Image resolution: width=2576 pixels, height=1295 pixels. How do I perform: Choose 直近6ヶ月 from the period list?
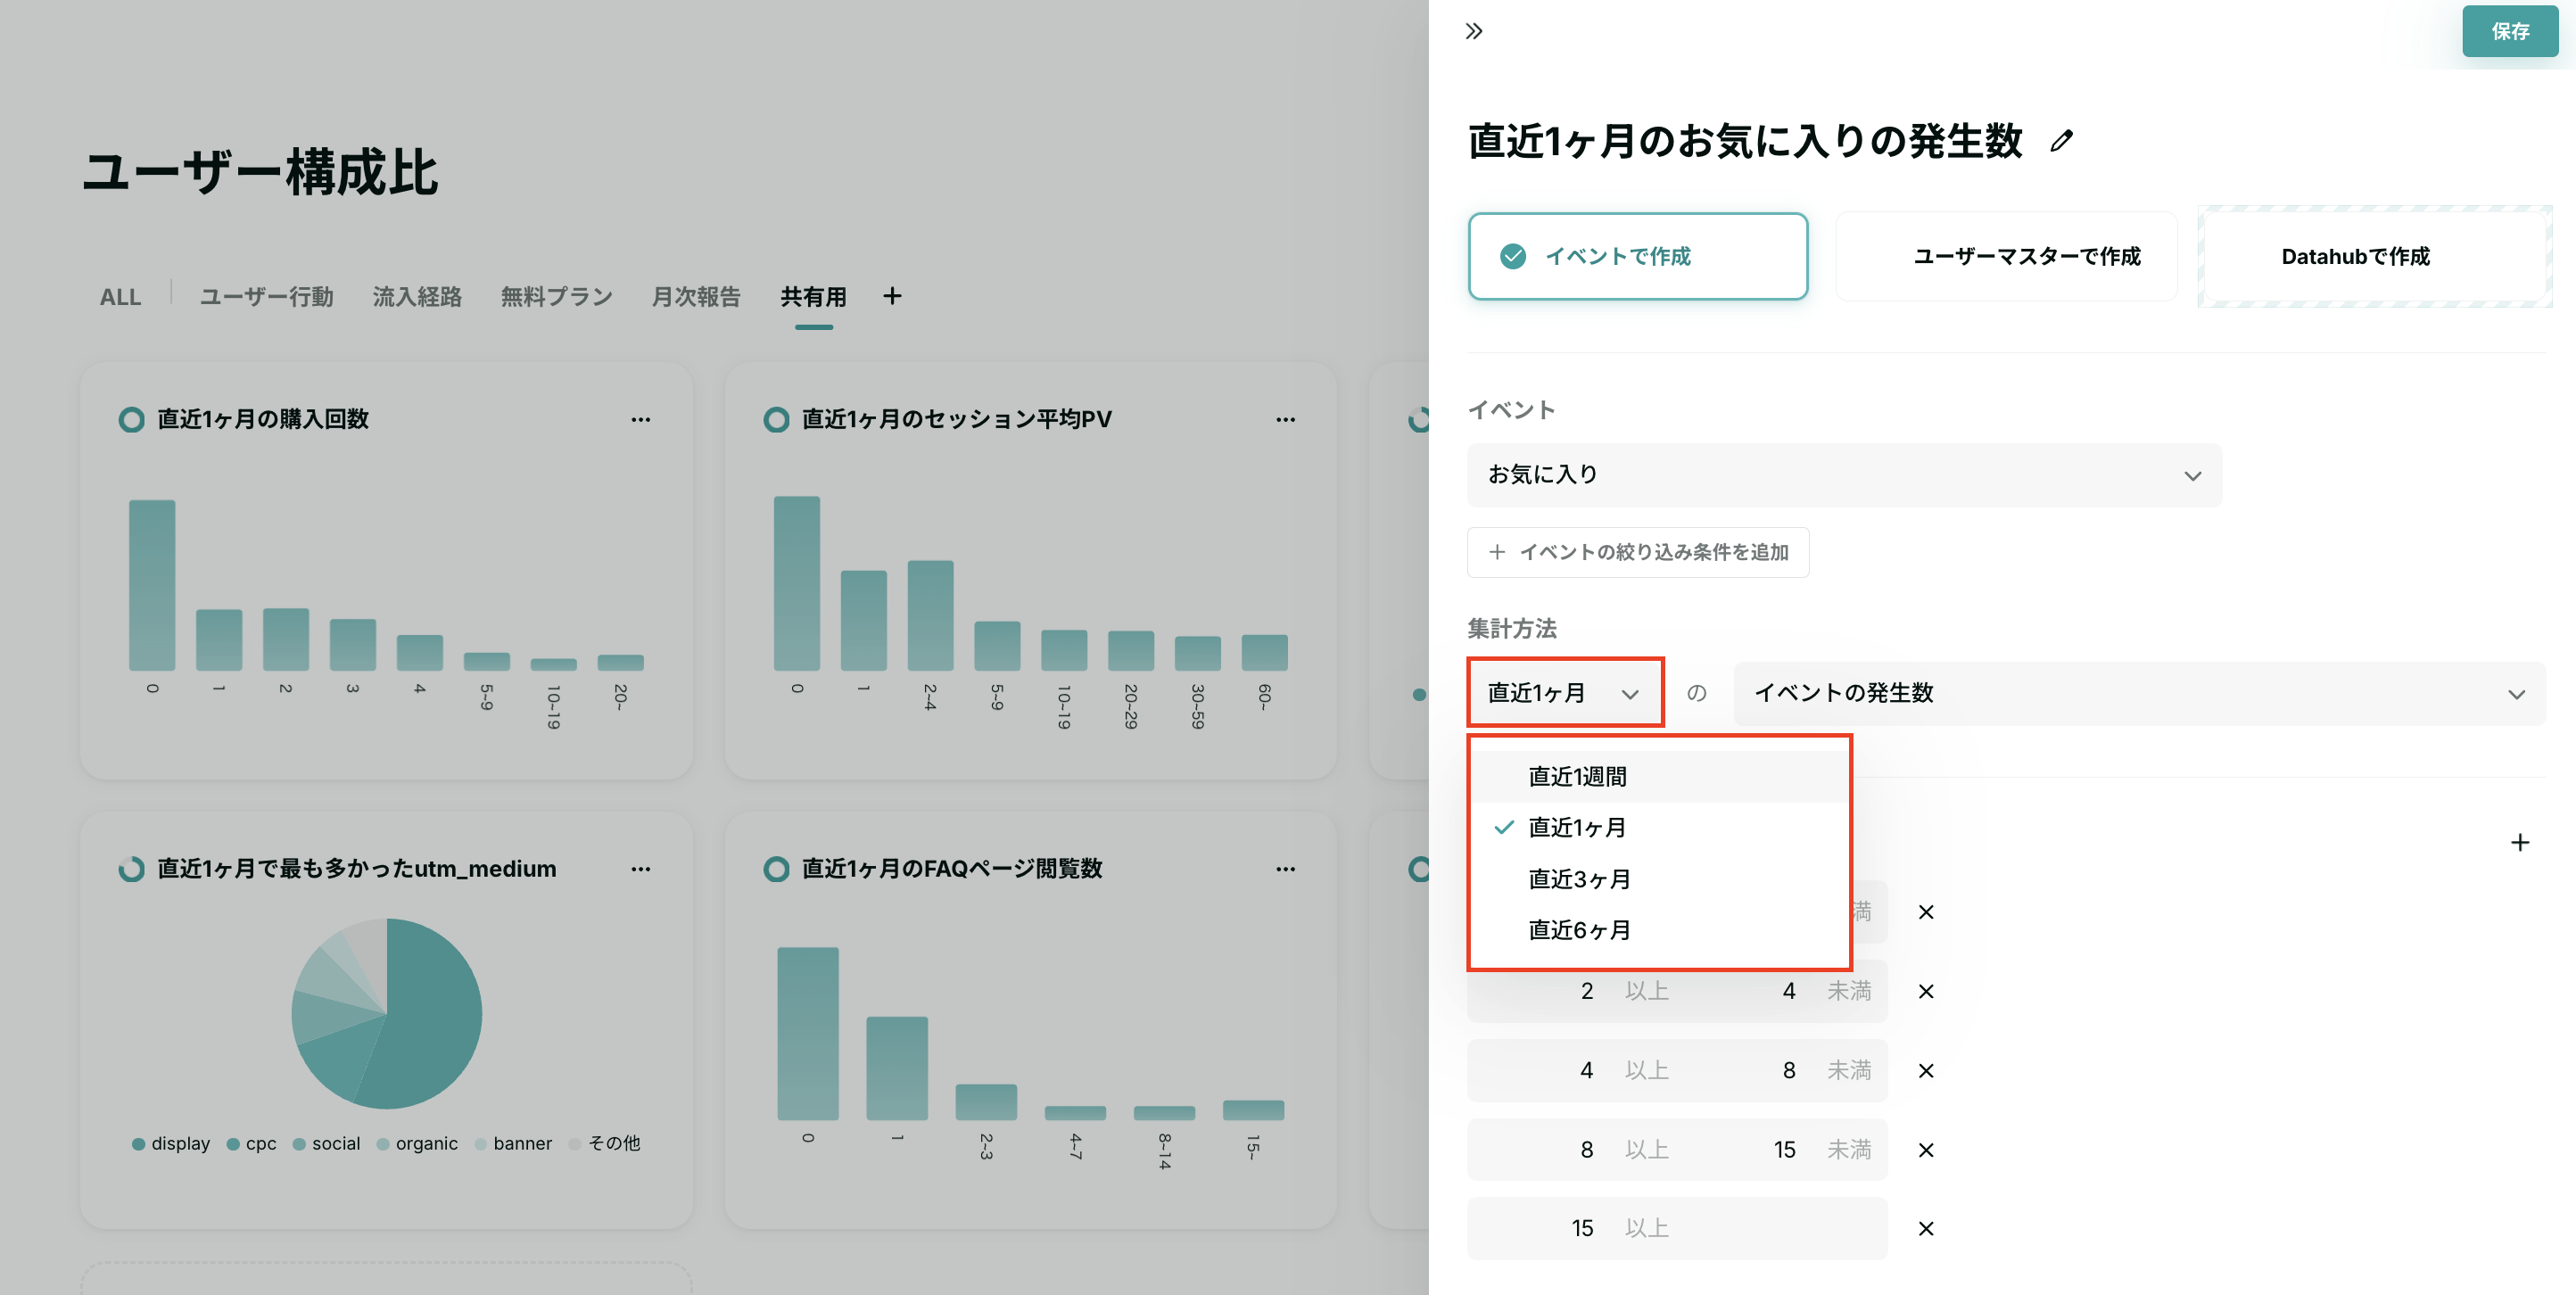[x=1659, y=930]
